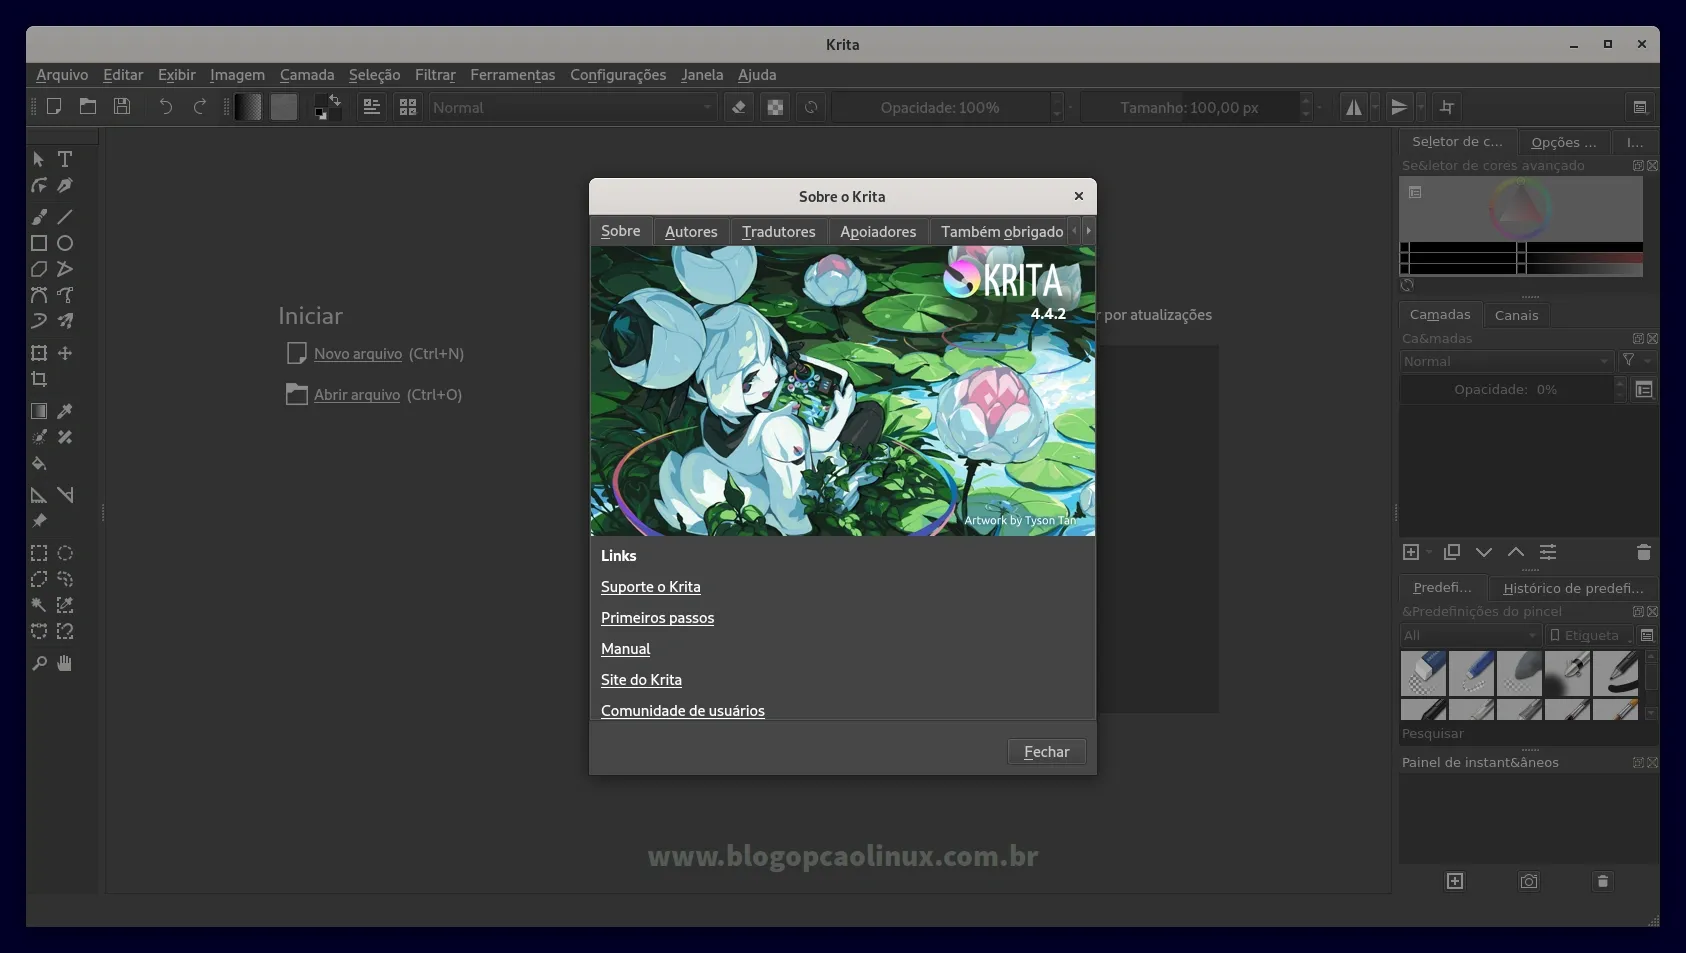Click the Save icon in toolbar
Image resolution: width=1686 pixels, height=953 pixels.
pyautogui.click(x=122, y=107)
